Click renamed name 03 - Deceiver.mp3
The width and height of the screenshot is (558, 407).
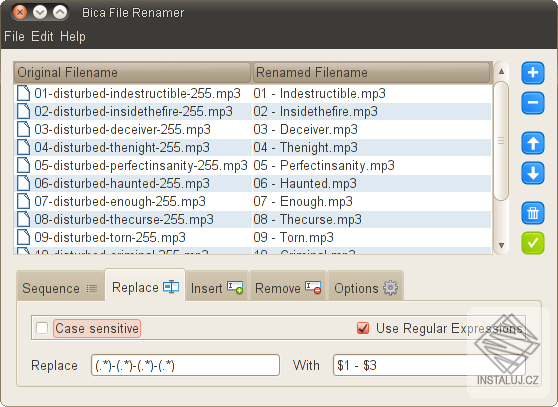[x=305, y=129]
